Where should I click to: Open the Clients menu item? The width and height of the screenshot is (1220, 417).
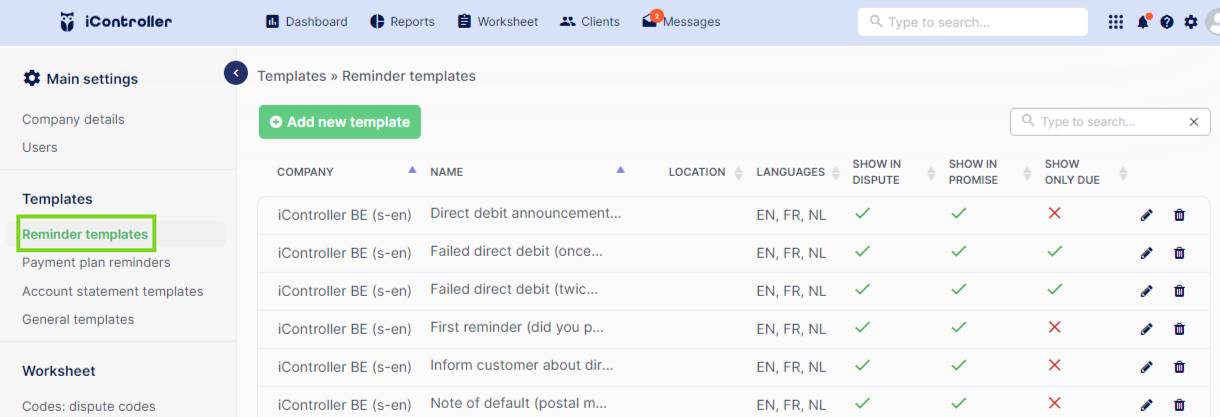(590, 21)
